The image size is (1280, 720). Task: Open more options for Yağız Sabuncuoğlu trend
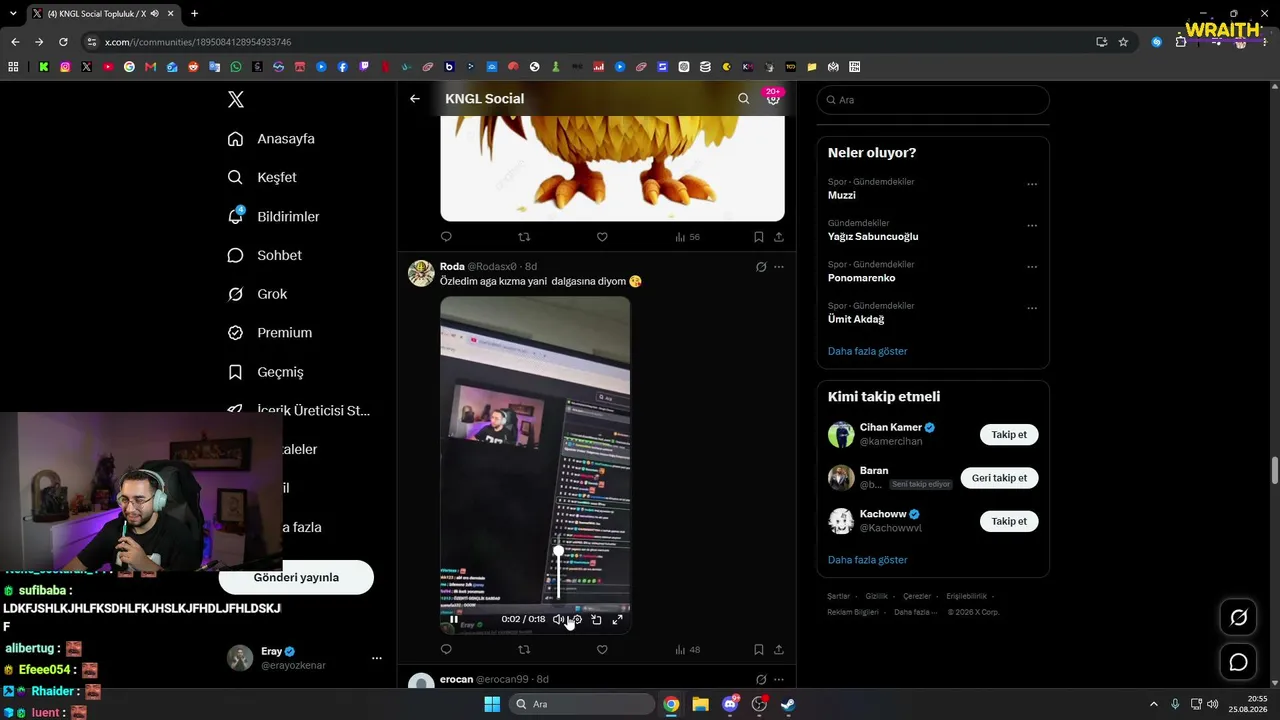pos(1032,225)
